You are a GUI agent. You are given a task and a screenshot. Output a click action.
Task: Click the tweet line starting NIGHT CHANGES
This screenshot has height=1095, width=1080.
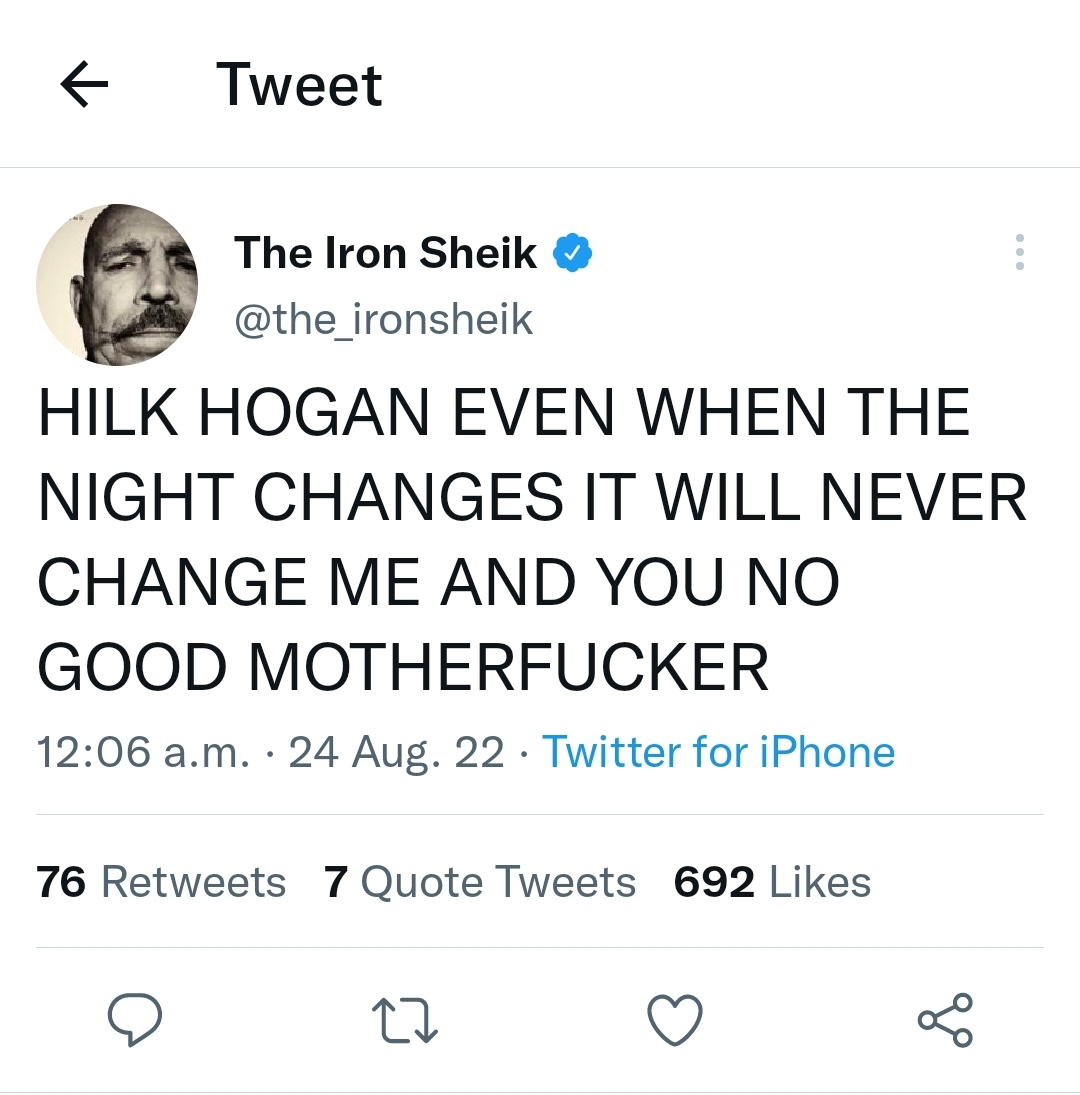pos(532,498)
